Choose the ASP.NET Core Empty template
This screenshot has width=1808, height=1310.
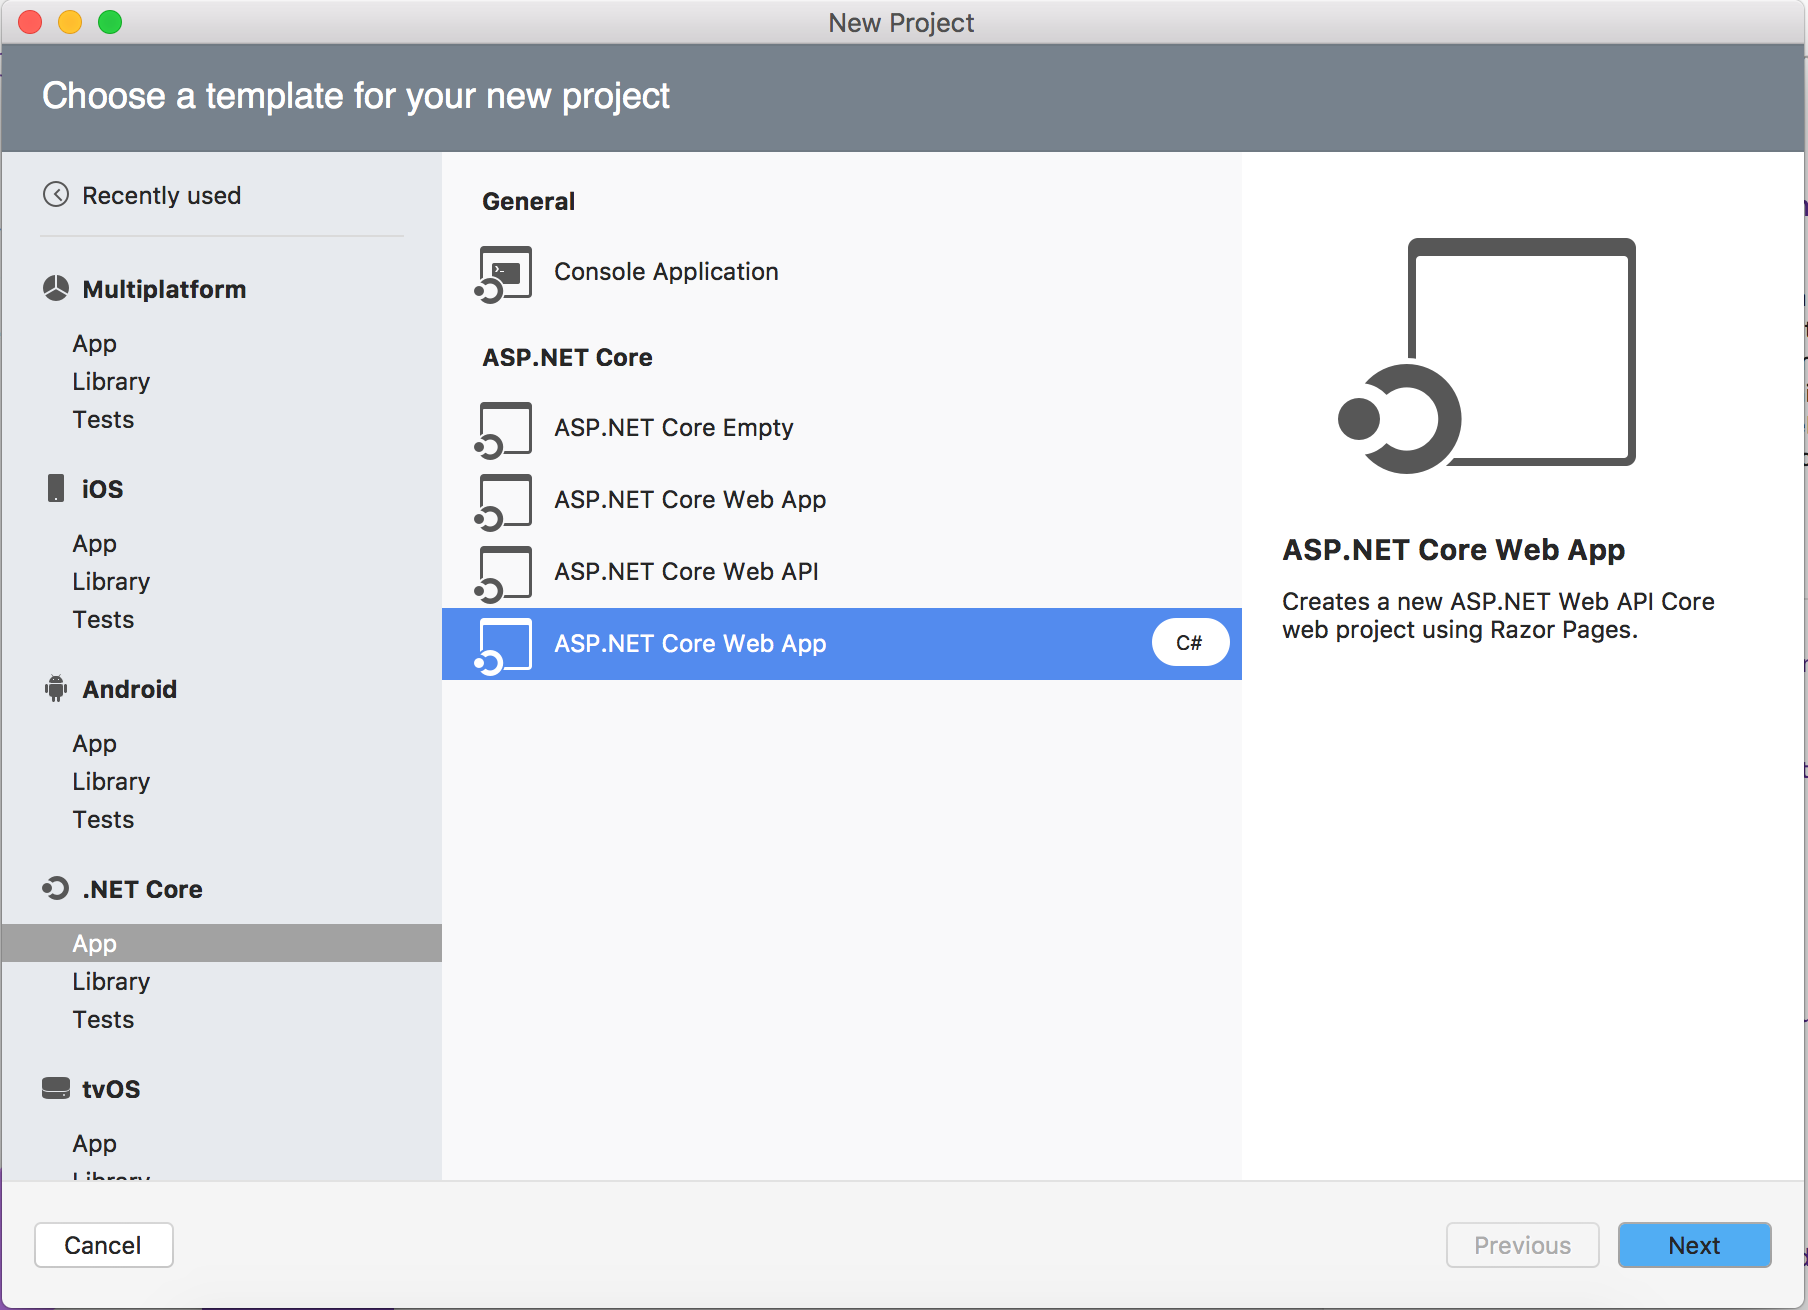(x=842, y=428)
